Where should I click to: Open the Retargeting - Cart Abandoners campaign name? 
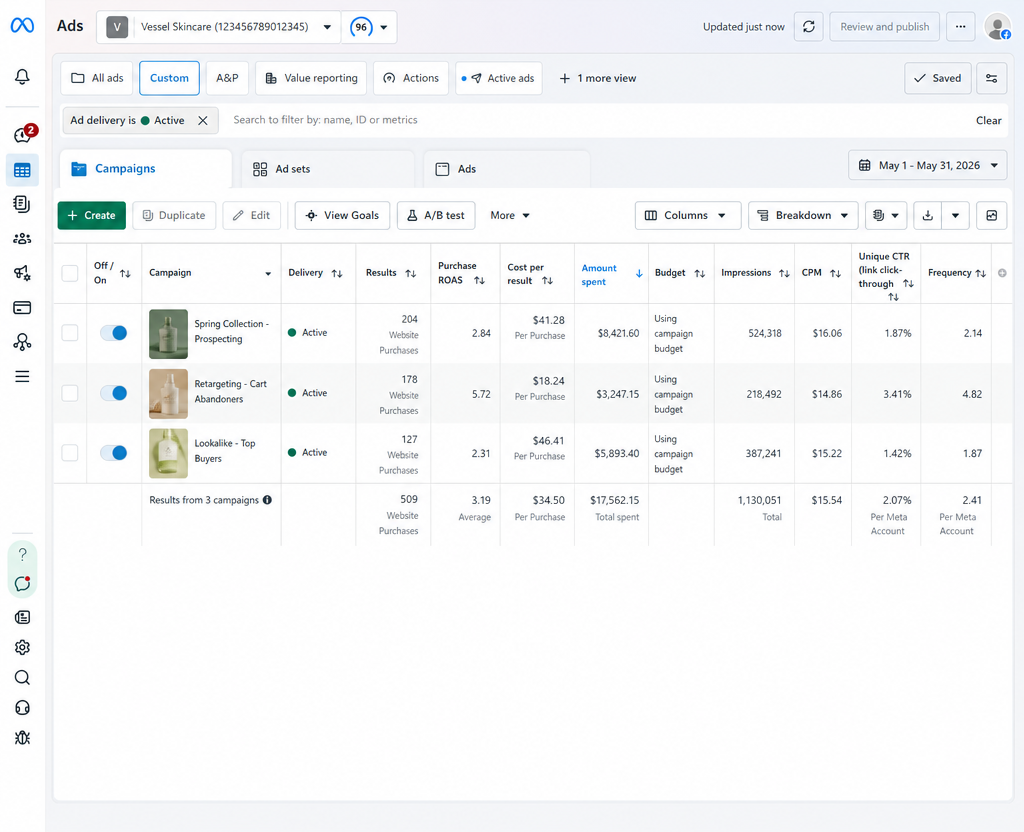231,392
